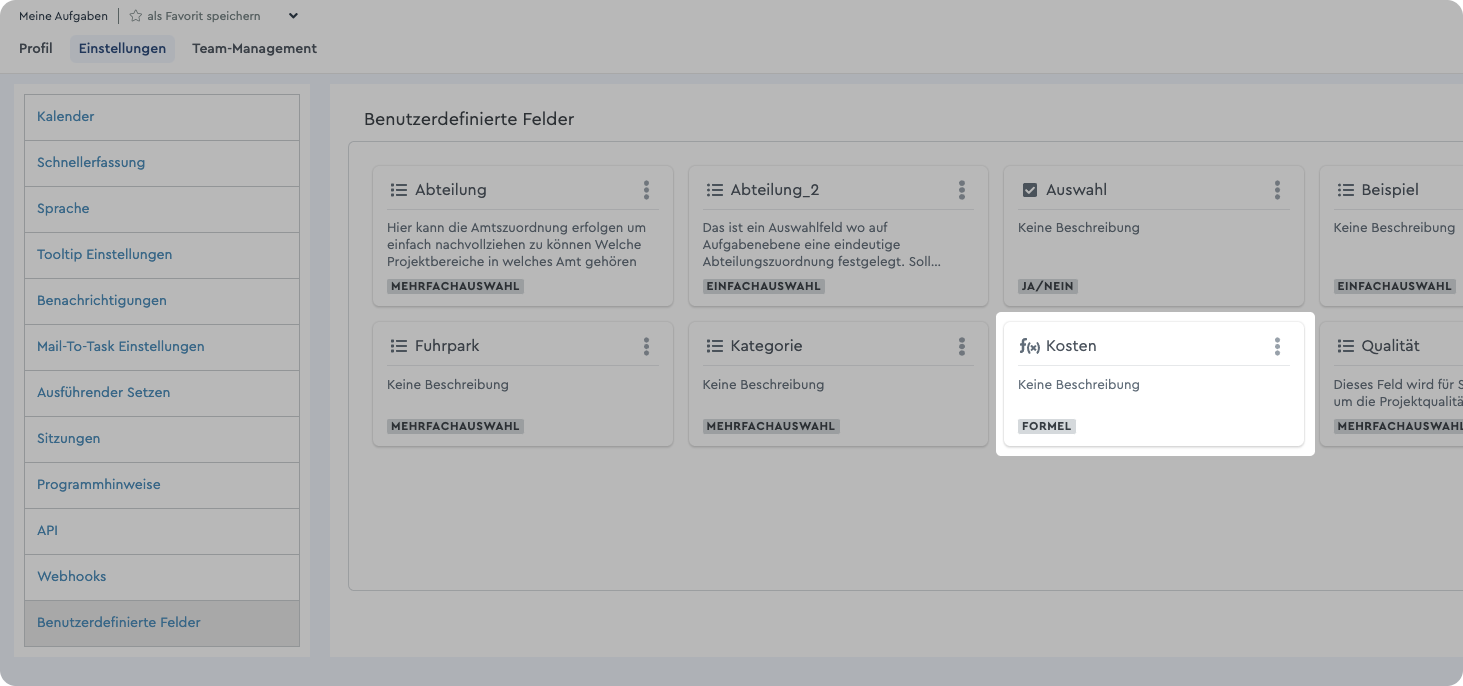Click the 'Meine Aufgaben' breadcrumb
The height and width of the screenshot is (686, 1463).
click(x=63, y=16)
